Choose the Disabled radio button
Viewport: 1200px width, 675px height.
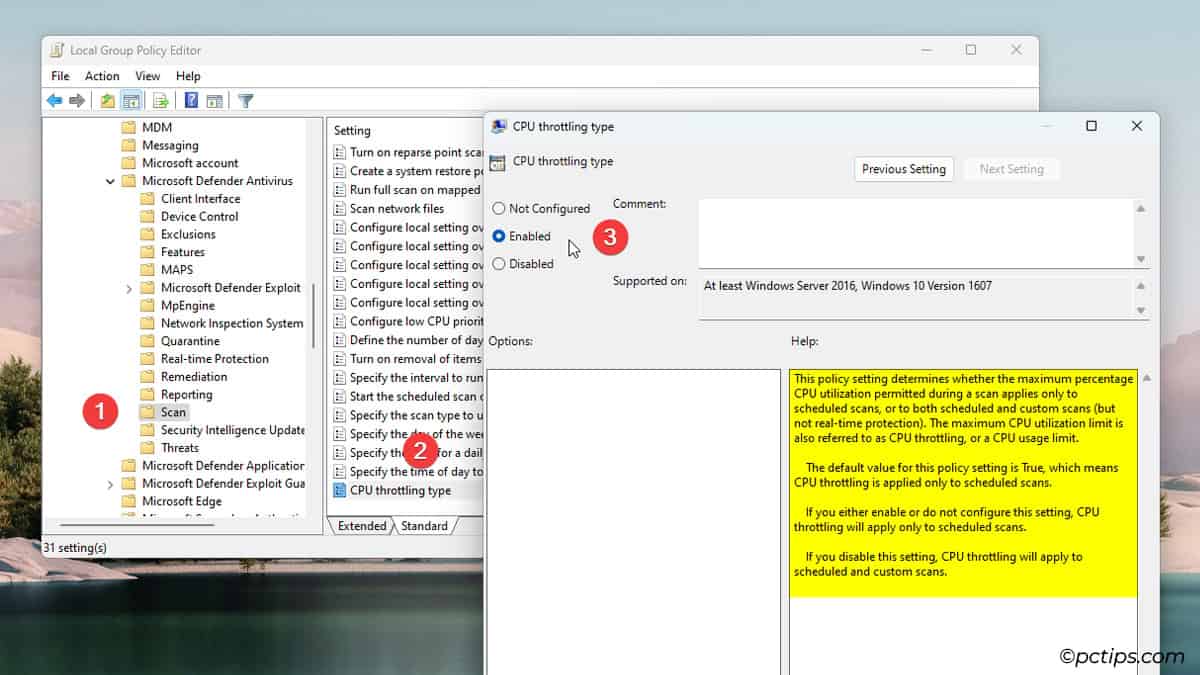[497, 263]
